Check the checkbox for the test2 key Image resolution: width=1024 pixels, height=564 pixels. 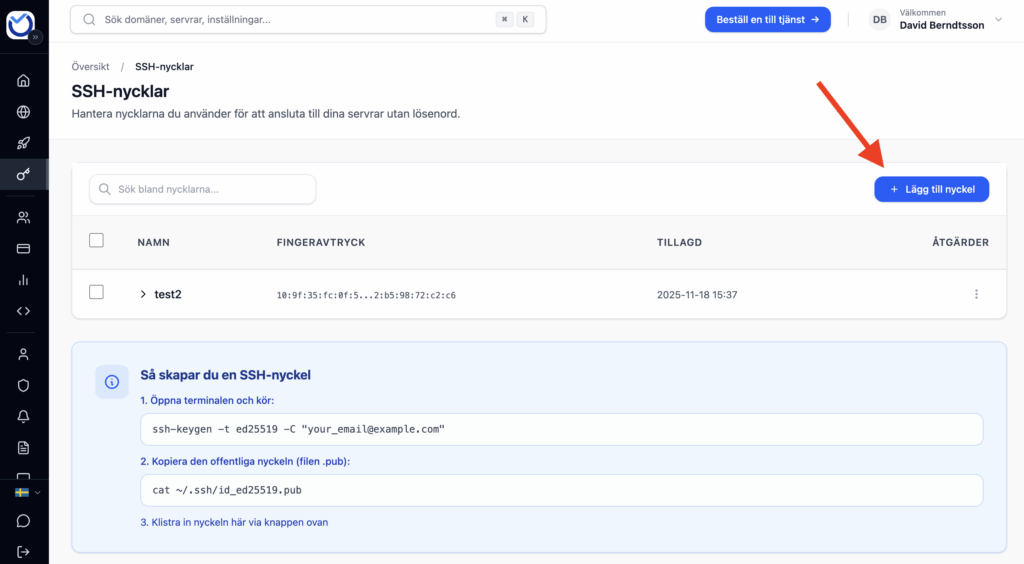pyautogui.click(x=96, y=293)
